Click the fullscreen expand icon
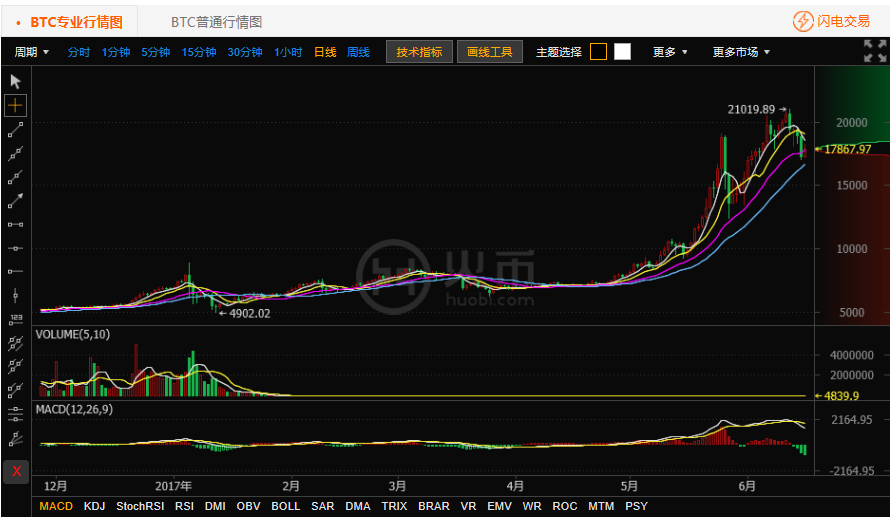The height and width of the screenshot is (518, 890). point(875,51)
